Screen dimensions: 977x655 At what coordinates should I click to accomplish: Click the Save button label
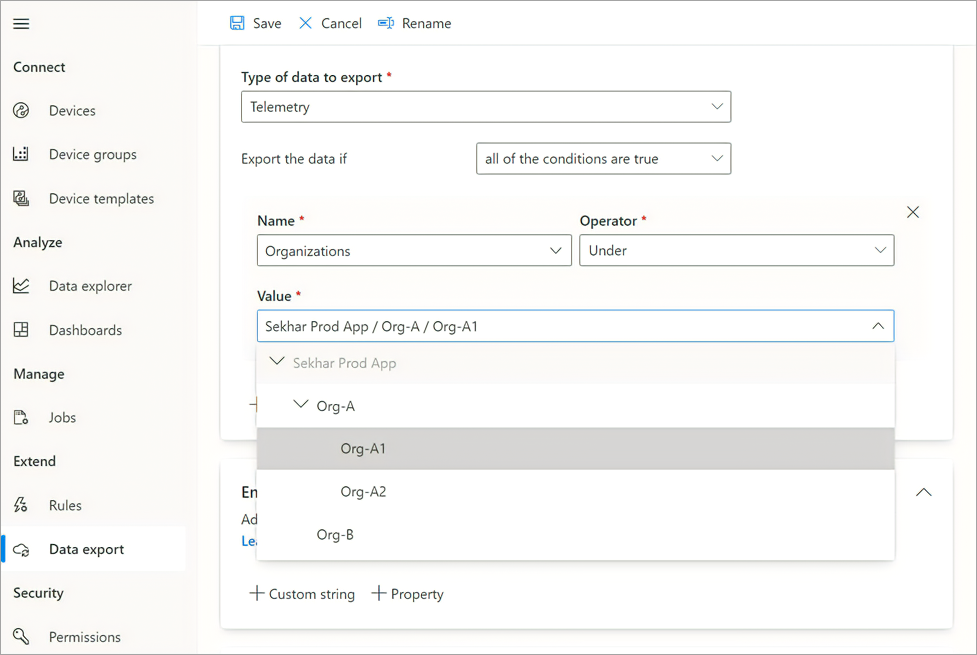coord(267,23)
